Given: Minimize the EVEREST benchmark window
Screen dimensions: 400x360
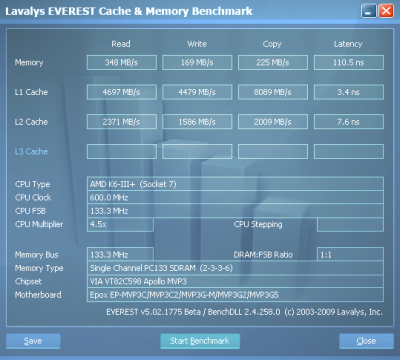Looking at the screenshot, I should point(369,11).
